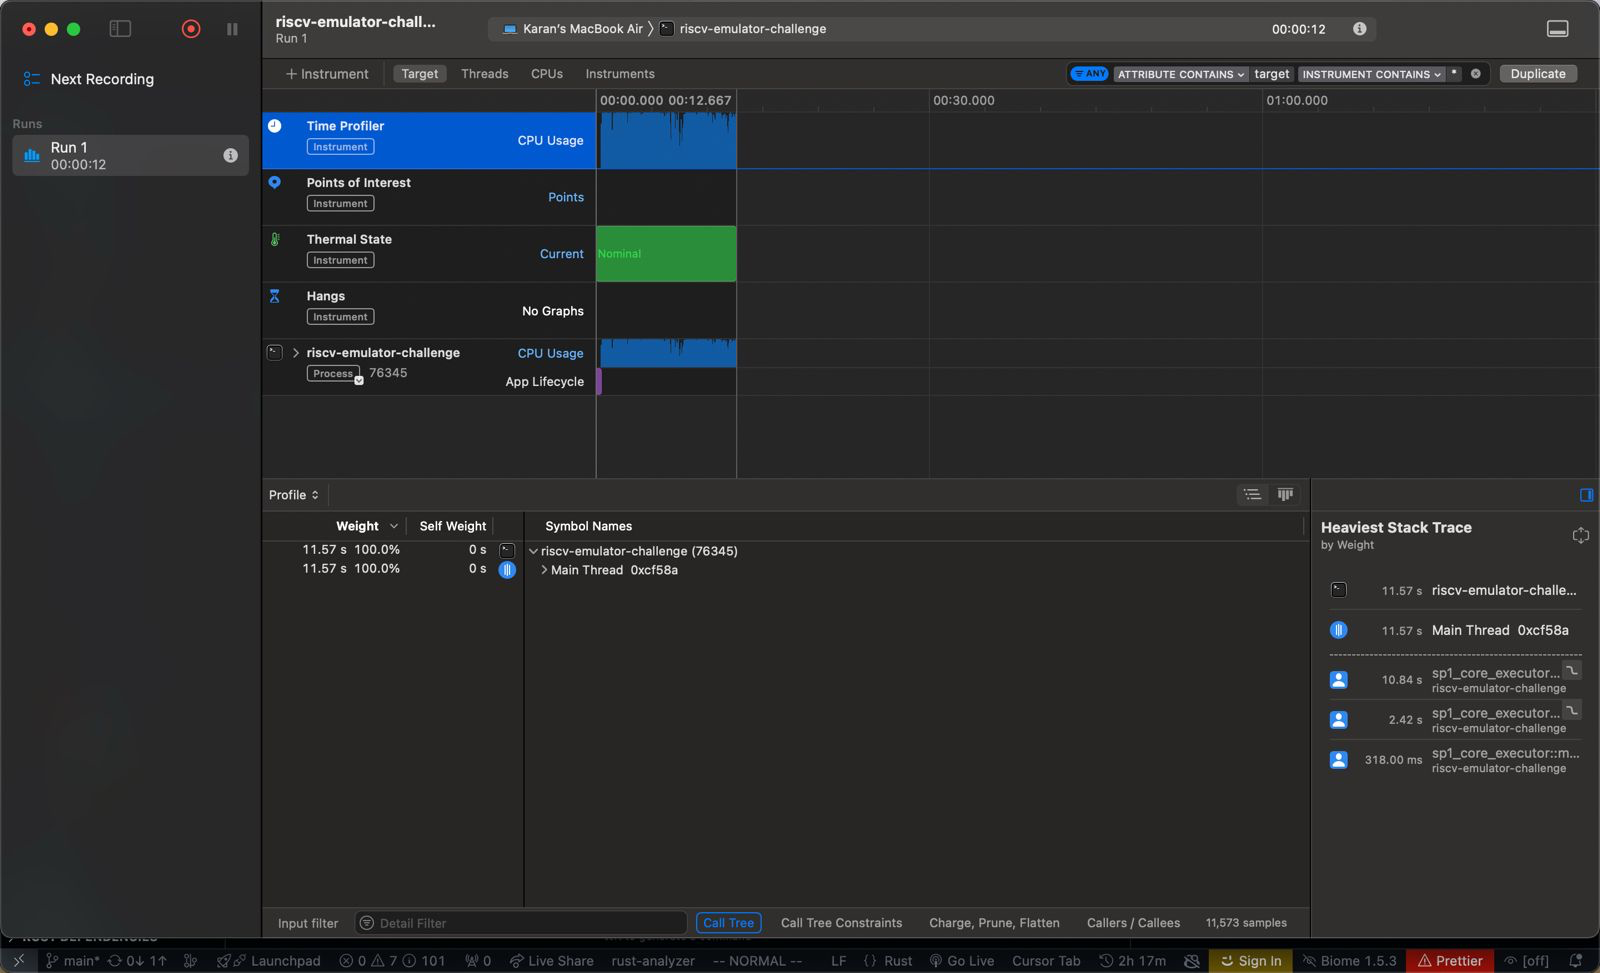Click the red Record button
Image resolution: width=1600 pixels, height=973 pixels.
tap(191, 29)
